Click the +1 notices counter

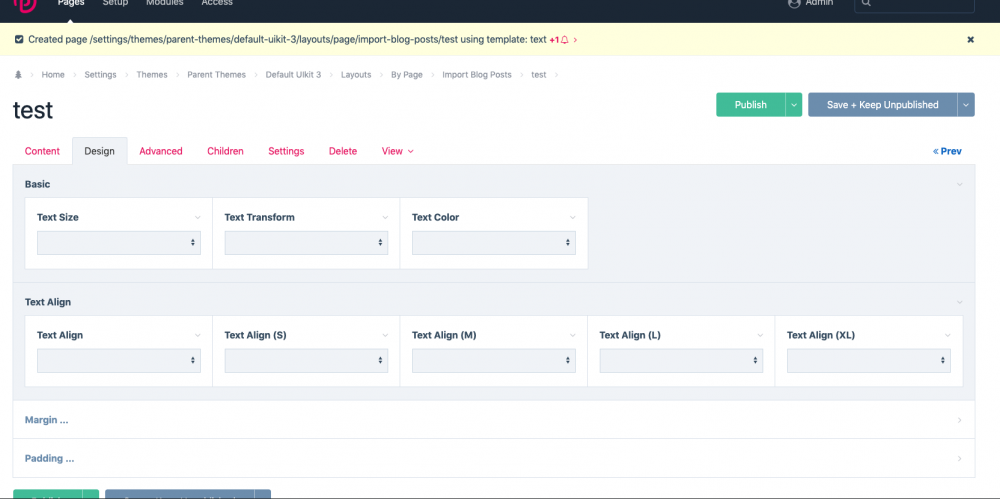coord(554,40)
